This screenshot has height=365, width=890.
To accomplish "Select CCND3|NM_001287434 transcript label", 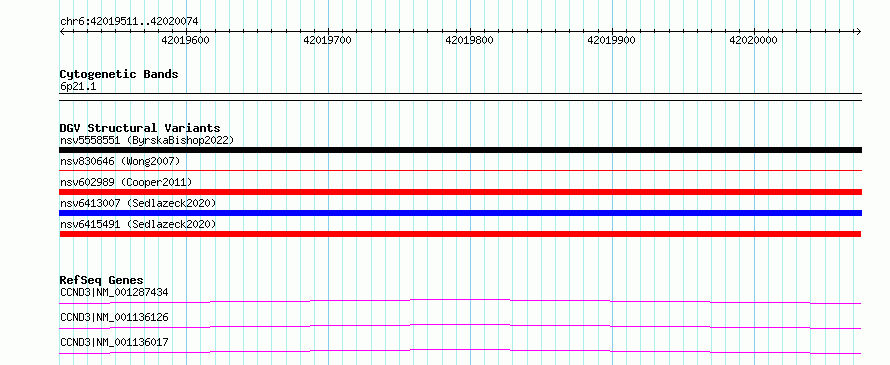I will [x=114, y=292].
